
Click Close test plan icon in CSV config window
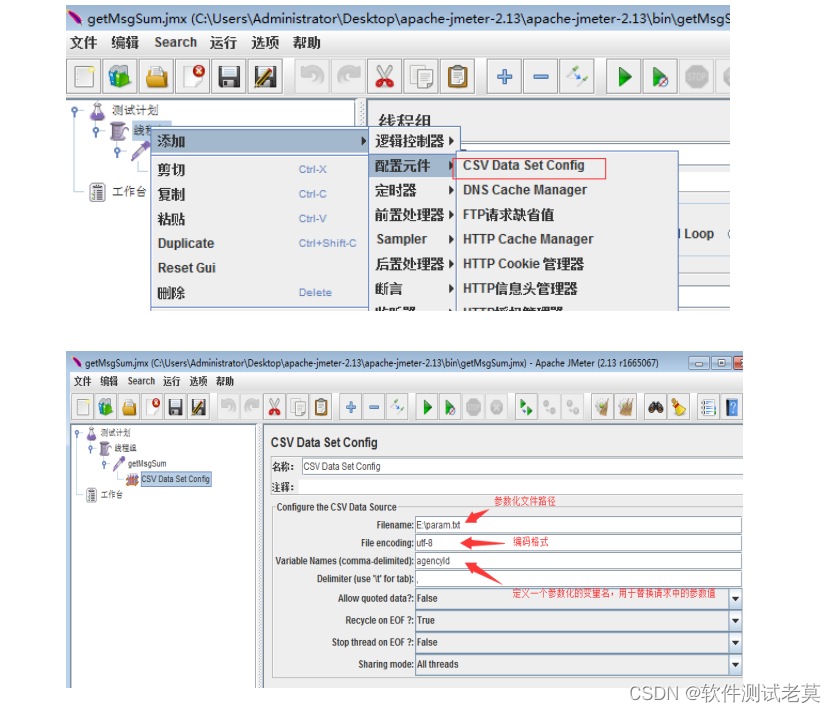click(152, 407)
